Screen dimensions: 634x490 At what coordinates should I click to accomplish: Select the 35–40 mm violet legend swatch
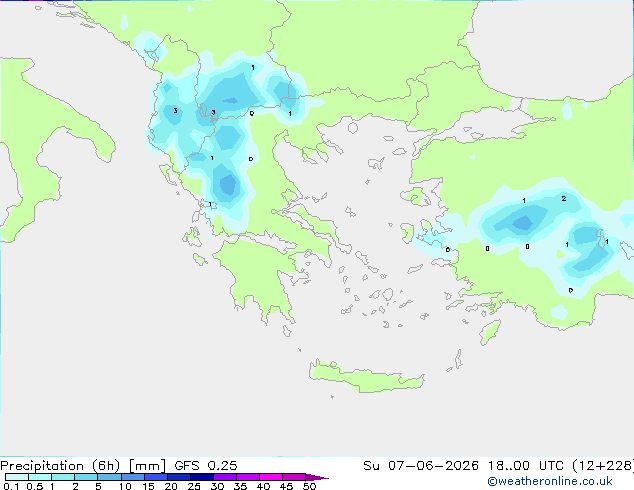(248, 477)
